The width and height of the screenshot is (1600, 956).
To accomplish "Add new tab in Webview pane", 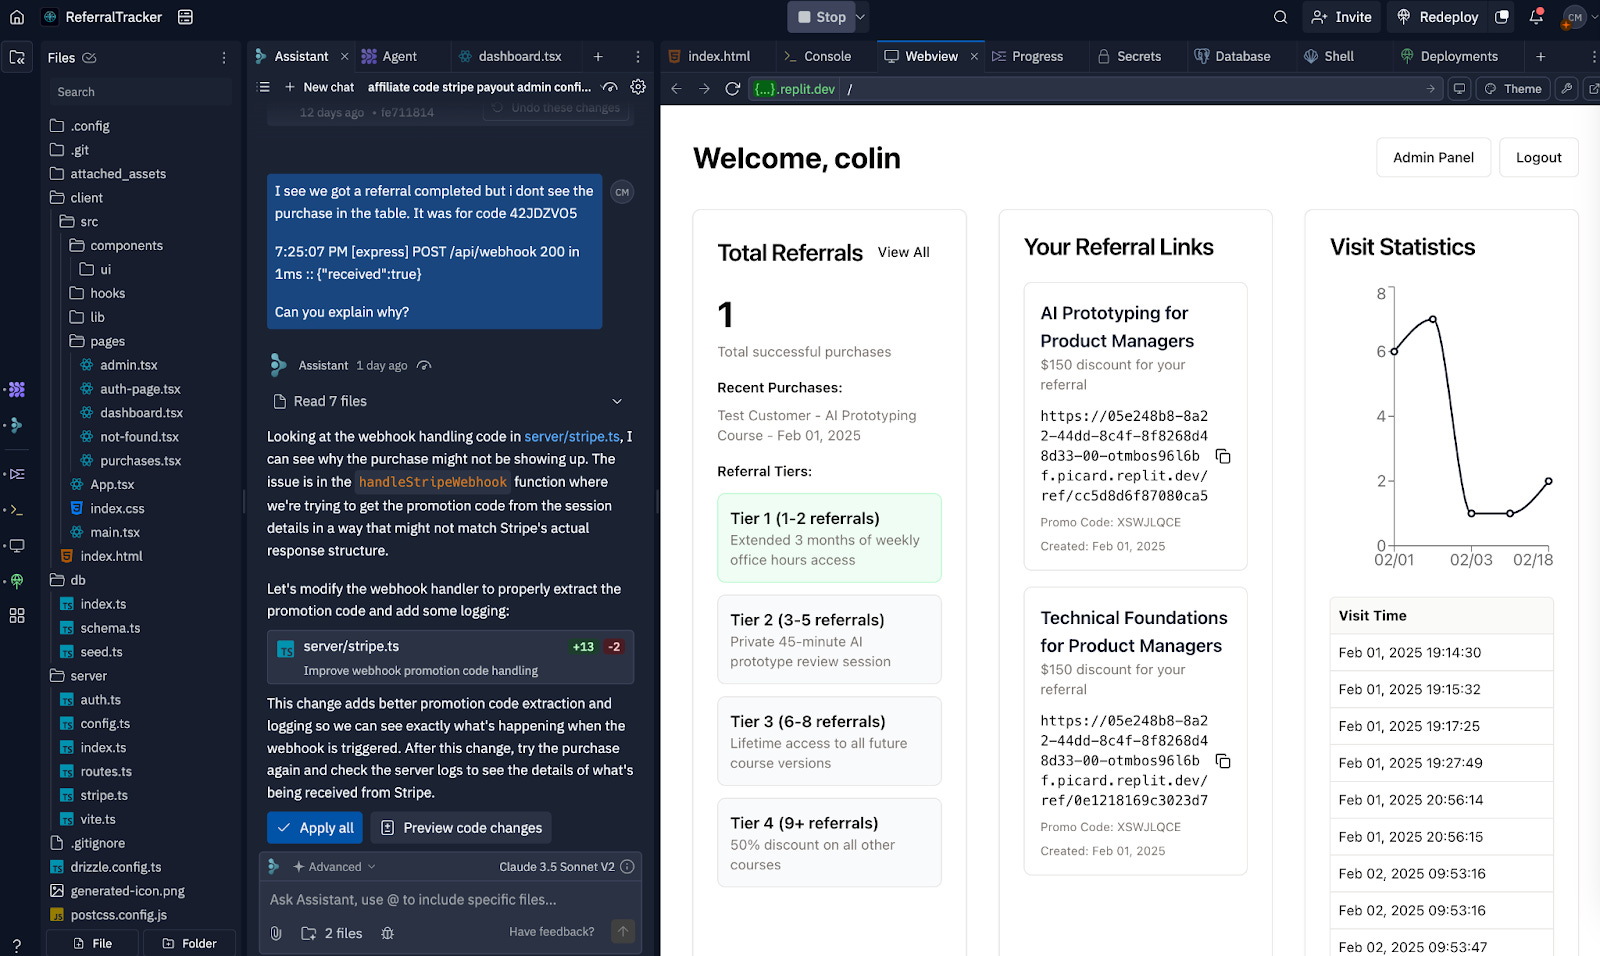I will [1540, 57].
